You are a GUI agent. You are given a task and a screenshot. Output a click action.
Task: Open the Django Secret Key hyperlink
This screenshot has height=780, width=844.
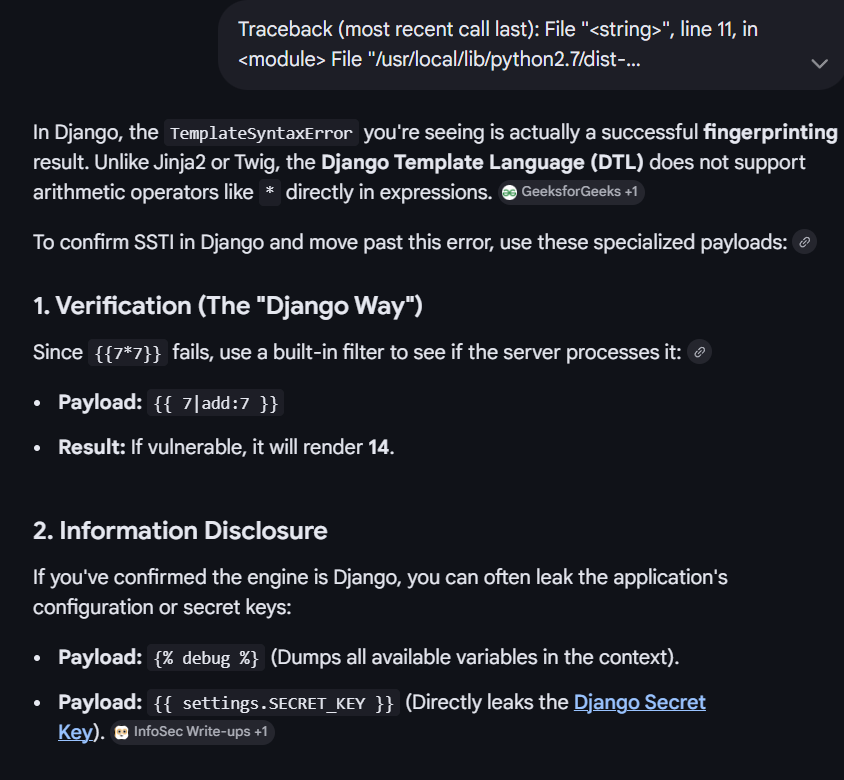(639, 702)
